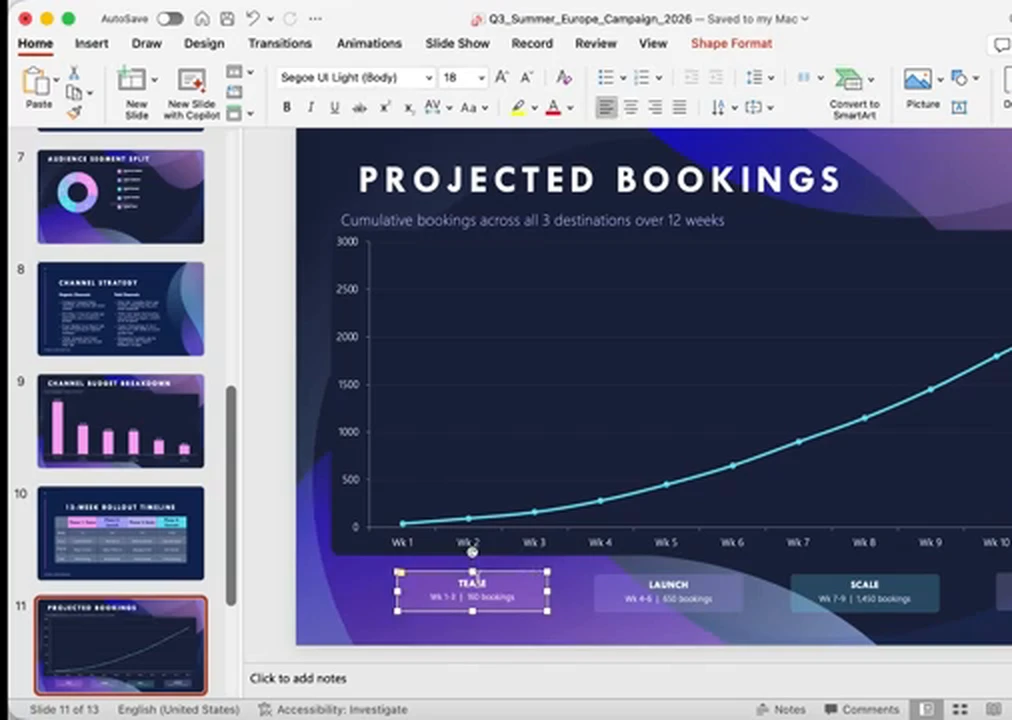Insert a Picture
The height and width of the screenshot is (720, 1012).
[918, 80]
